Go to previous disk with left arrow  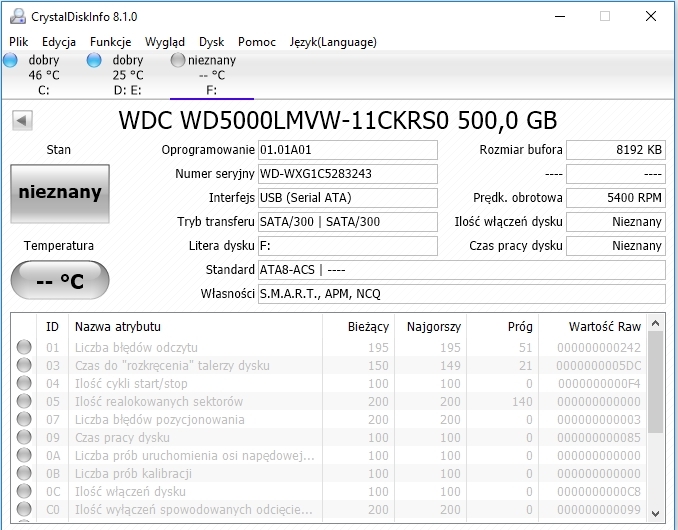coord(22,120)
